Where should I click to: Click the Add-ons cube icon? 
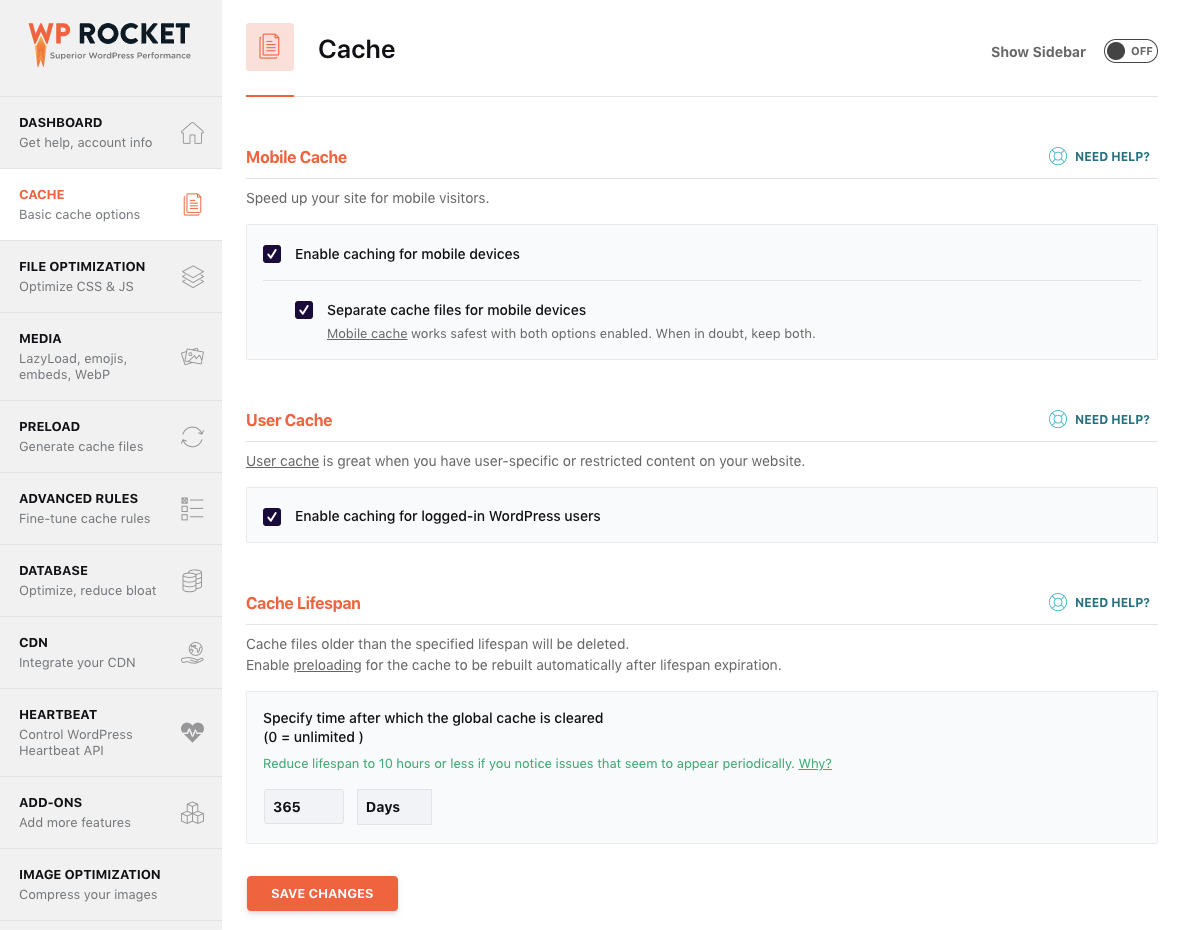192,812
